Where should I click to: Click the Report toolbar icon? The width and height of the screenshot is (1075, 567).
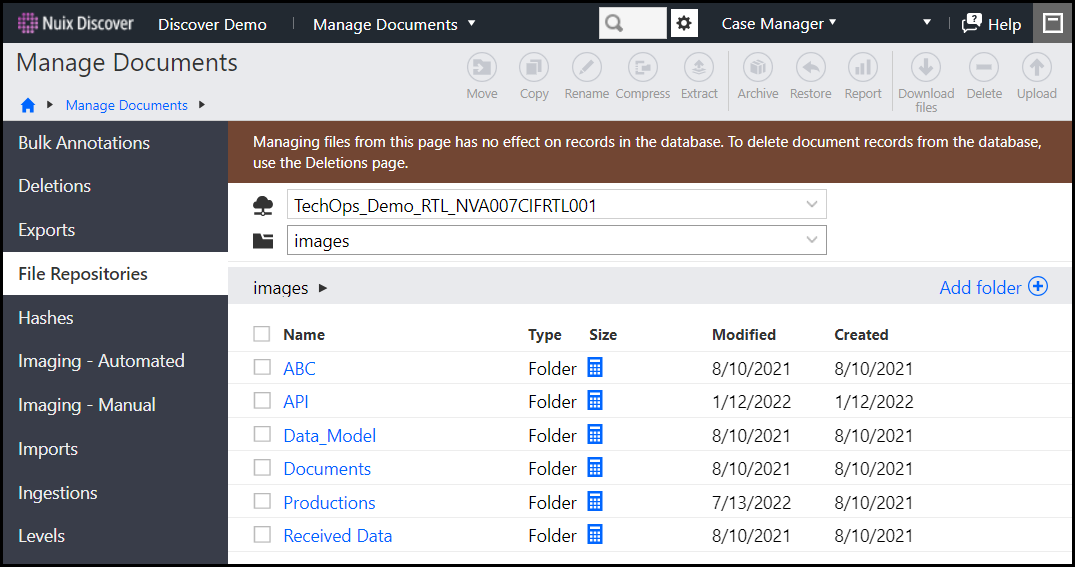(x=863, y=68)
